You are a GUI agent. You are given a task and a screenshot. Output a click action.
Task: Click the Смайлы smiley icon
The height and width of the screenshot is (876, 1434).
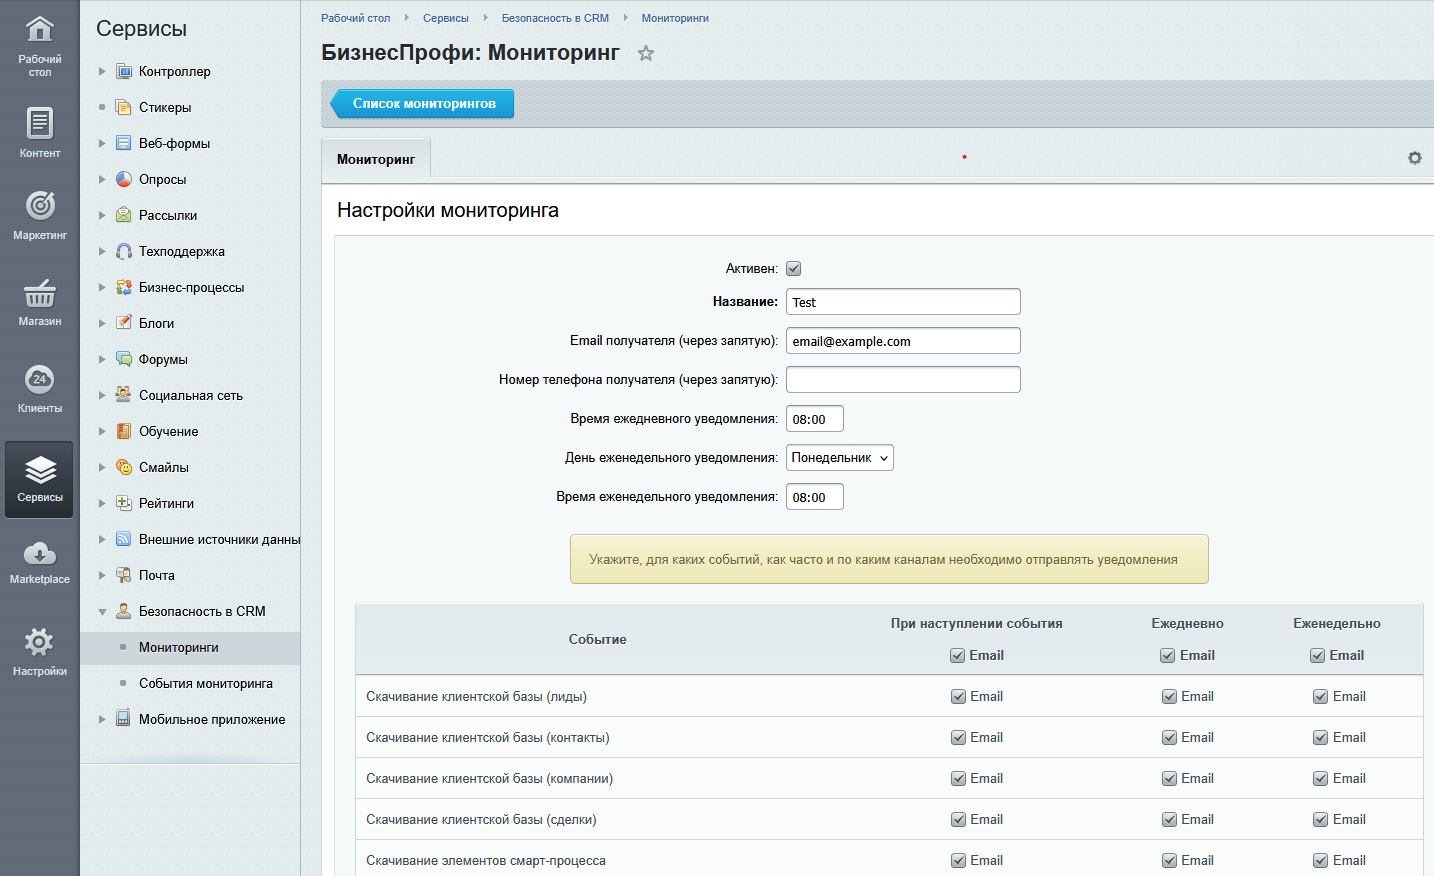tap(124, 467)
